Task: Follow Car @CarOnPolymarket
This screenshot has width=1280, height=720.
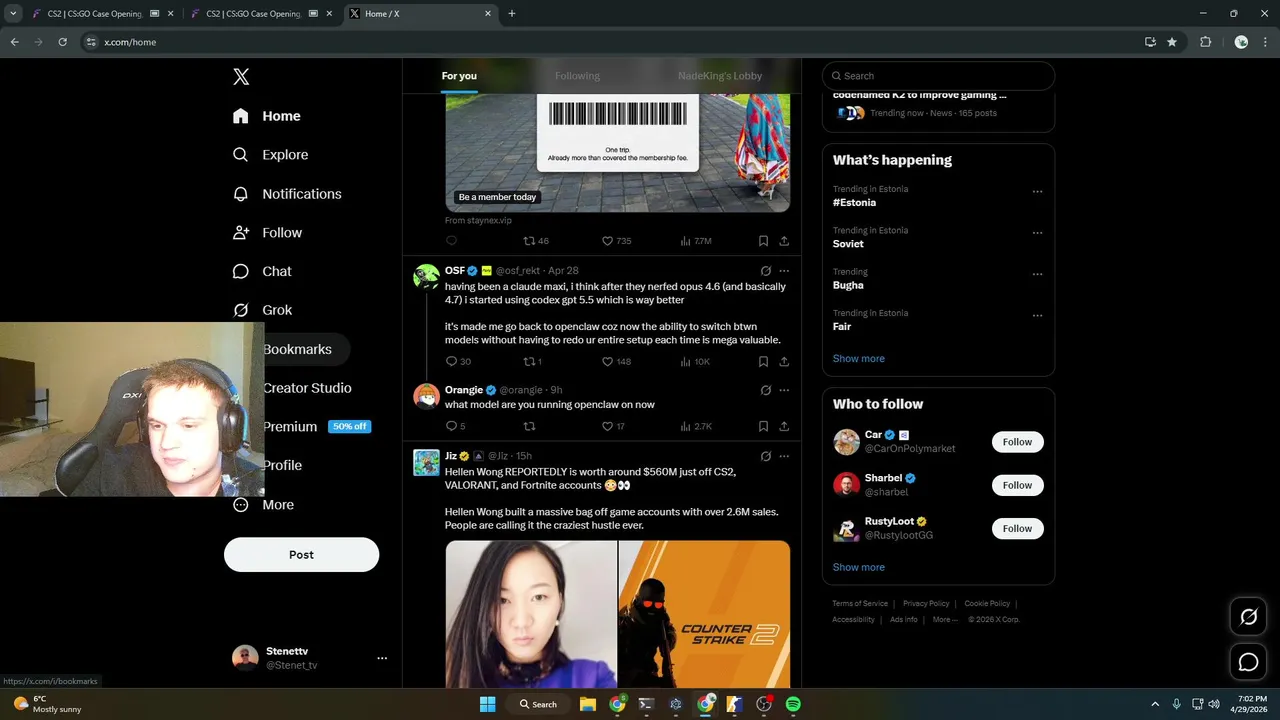Action: click(x=1017, y=442)
